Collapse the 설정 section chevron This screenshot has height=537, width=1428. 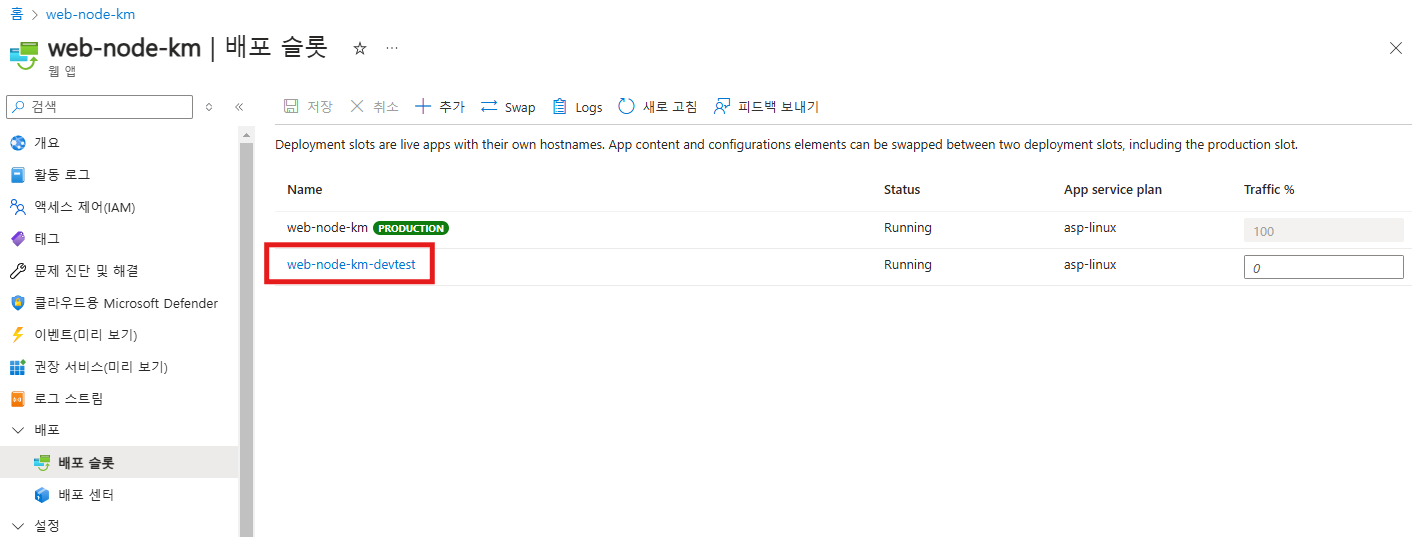pos(17,526)
